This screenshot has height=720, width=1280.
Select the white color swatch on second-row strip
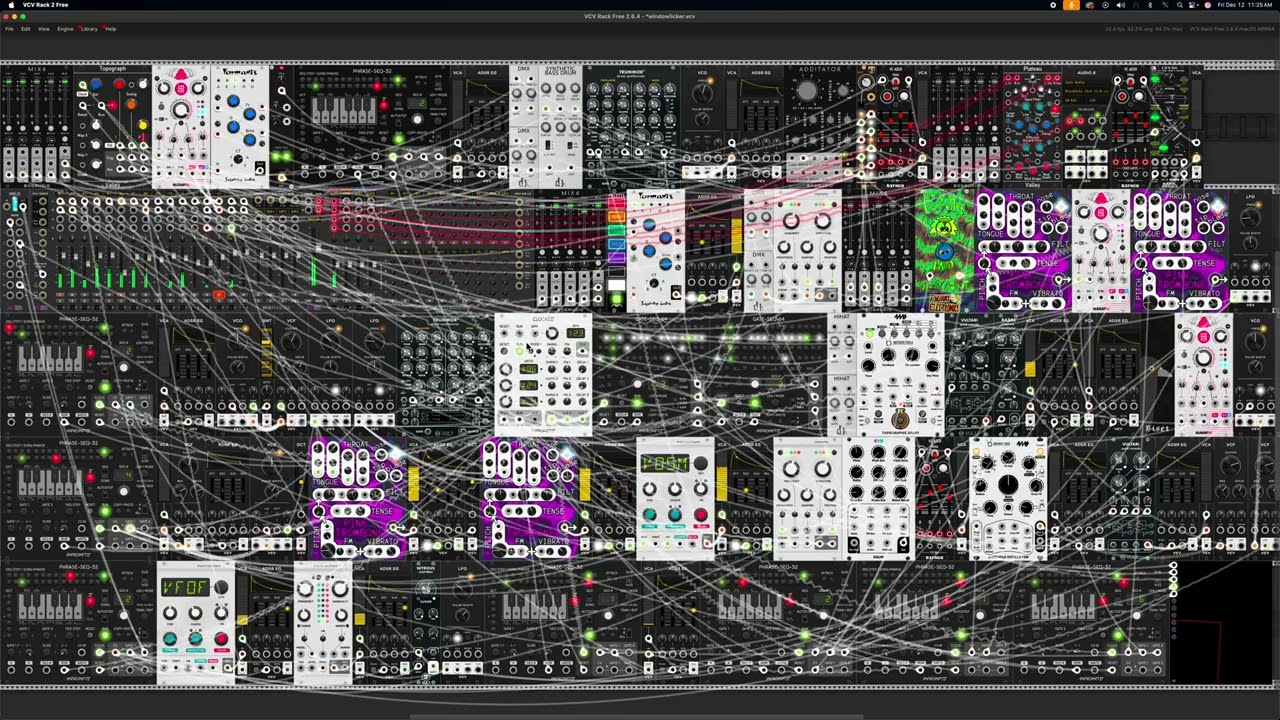616,285
